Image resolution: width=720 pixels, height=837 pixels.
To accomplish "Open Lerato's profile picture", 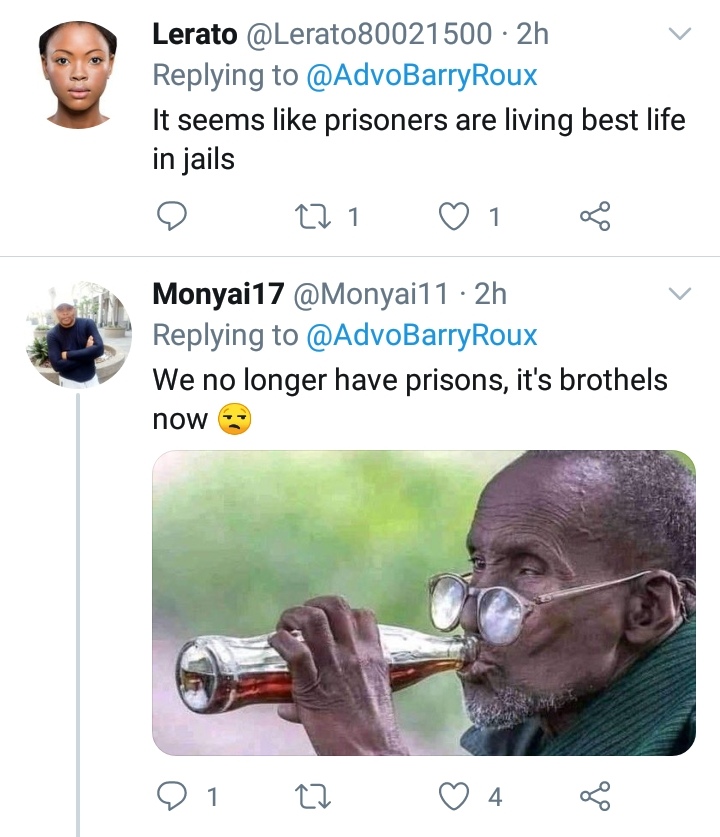I will click(x=78, y=76).
